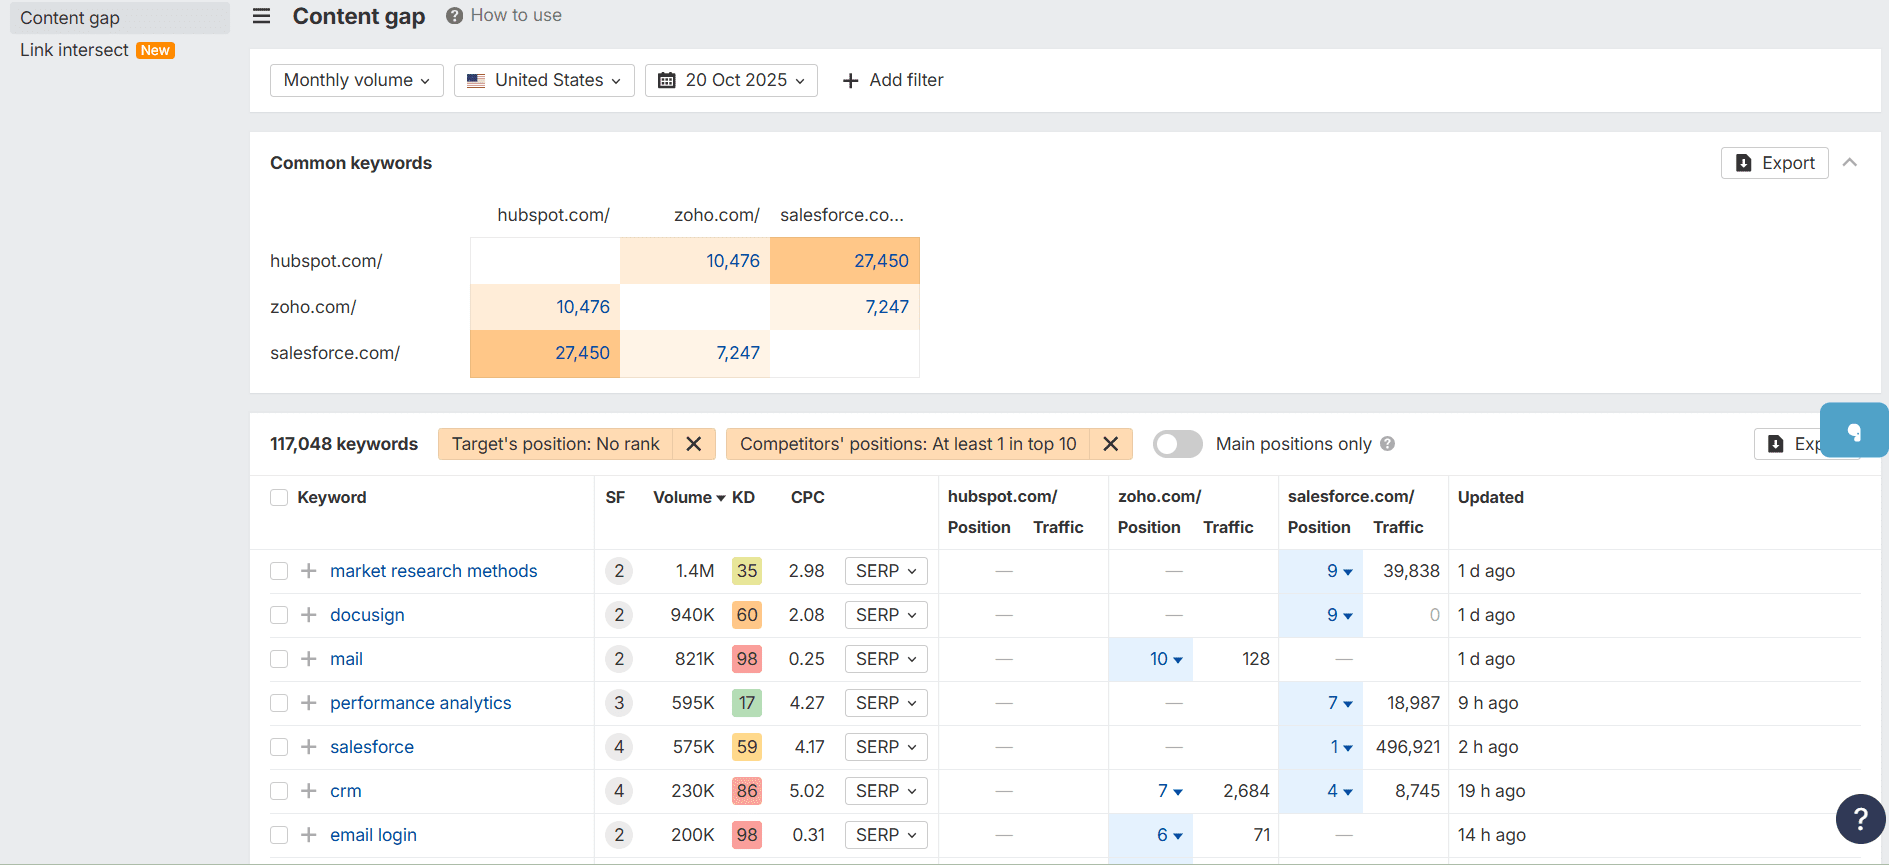The image size is (1889, 865).
Task: Remove the Target's position filter
Action: pos(693,444)
